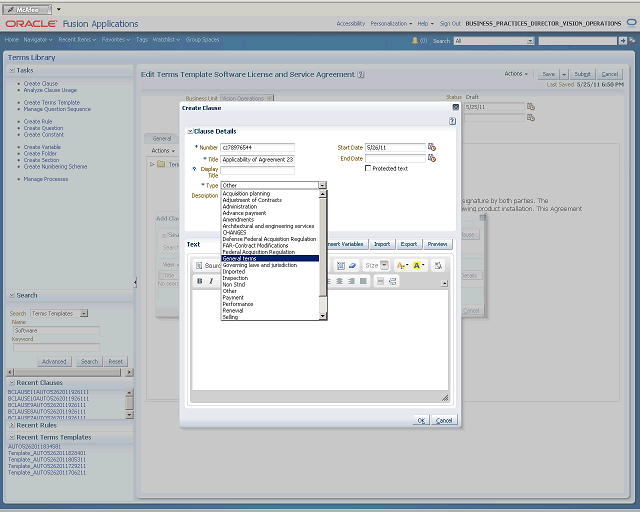Click OK in Create Clause dialog
This screenshot has height=512, width=640.
click(421, 420)
